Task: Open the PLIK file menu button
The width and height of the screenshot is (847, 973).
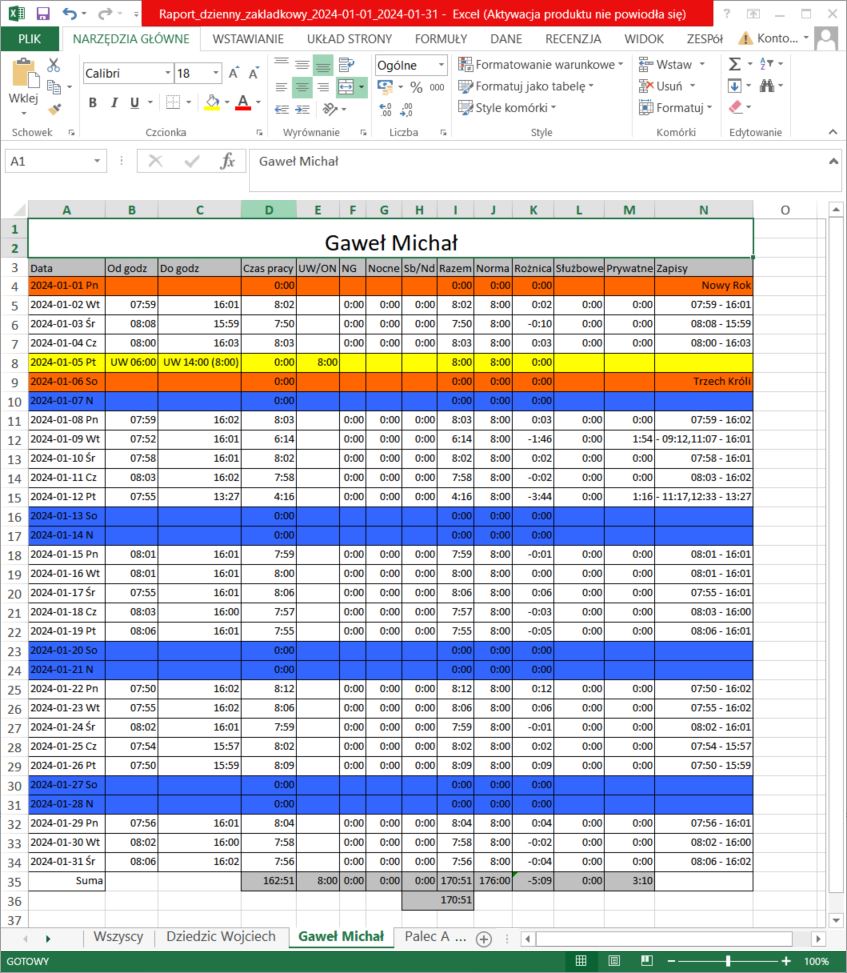Action: (30, 39)
